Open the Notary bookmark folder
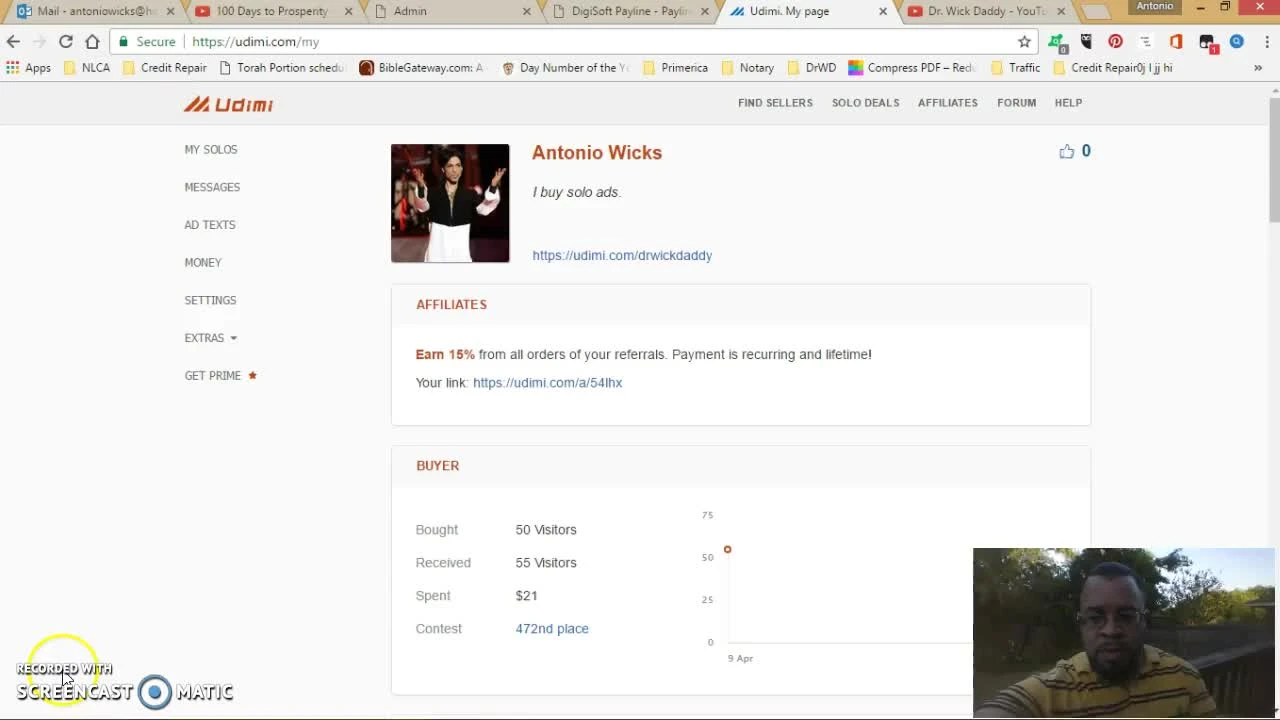Screen dimensions: 1280x720 (x=747, y=68)
